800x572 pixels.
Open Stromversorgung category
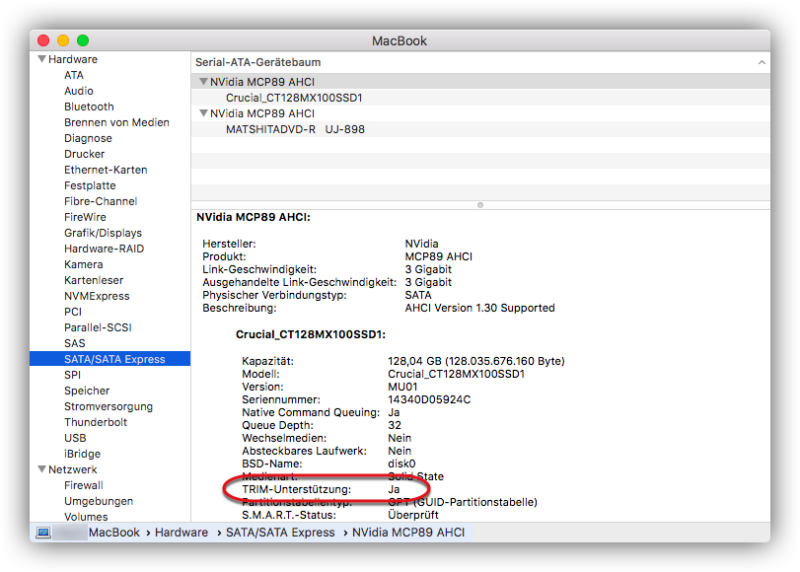(108, 407)
